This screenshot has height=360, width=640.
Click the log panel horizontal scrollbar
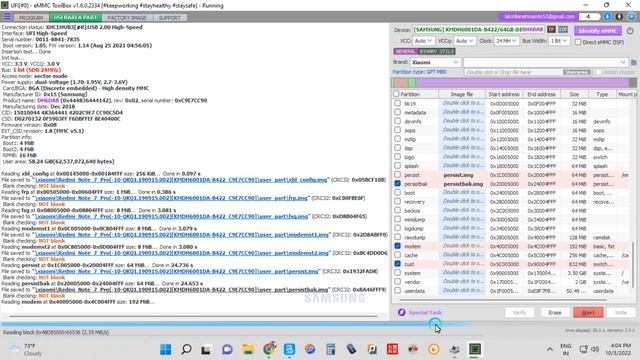(x=193, y=316)
